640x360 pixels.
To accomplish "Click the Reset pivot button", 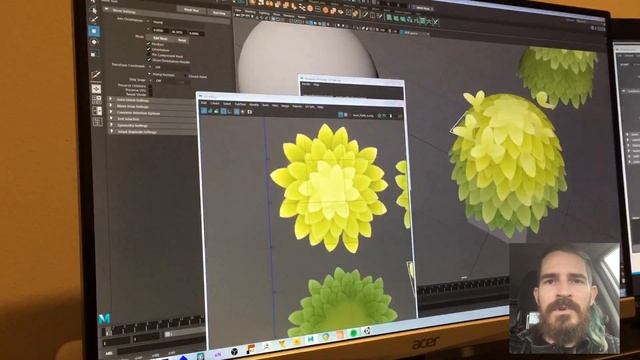I will tap(182, 40).
